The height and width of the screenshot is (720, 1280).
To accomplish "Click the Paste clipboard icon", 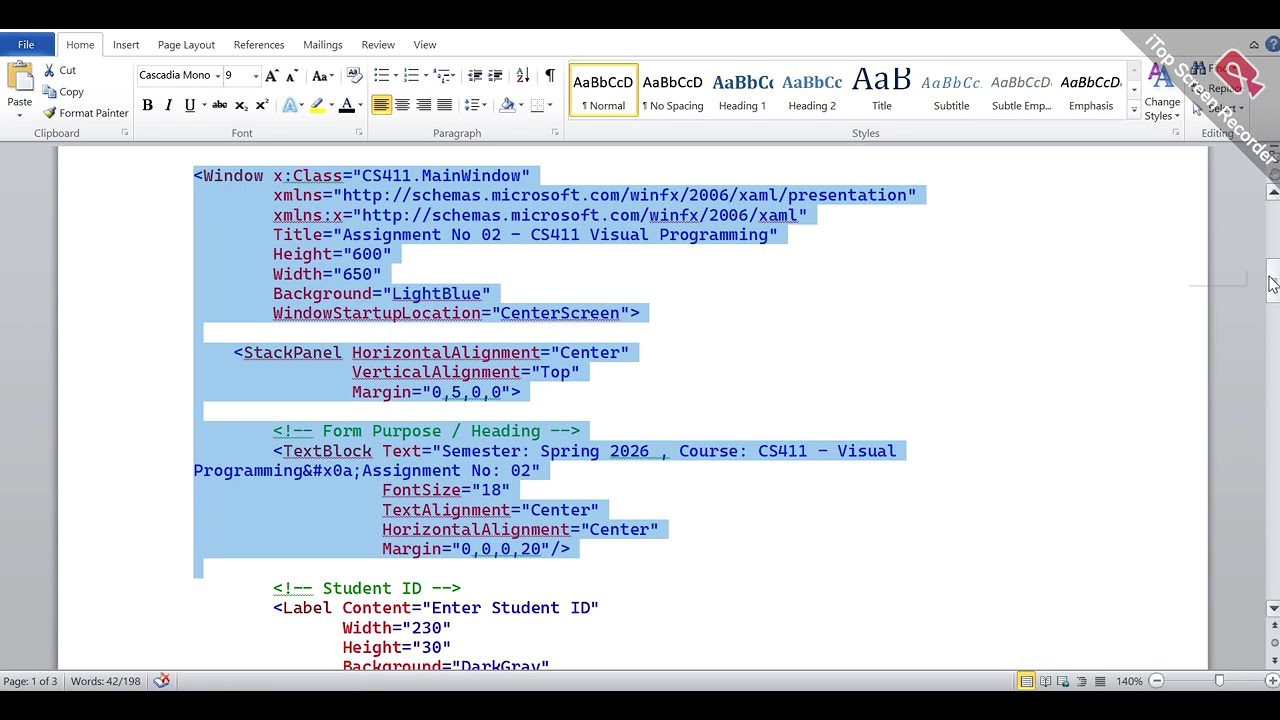I will tap(19, 78).
